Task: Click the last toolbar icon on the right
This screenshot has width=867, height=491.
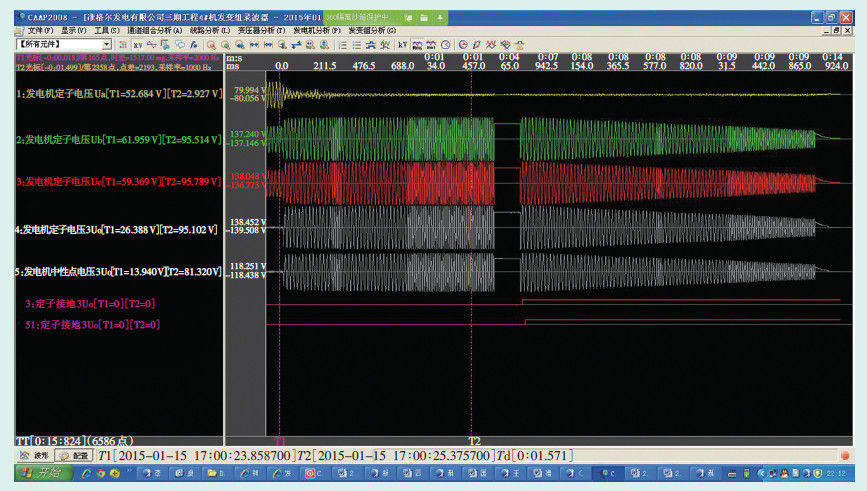Action: coord(519,45)
